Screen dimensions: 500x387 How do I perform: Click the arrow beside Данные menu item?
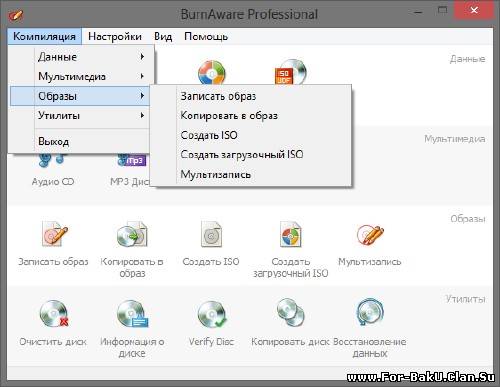(x=142, y=57)
